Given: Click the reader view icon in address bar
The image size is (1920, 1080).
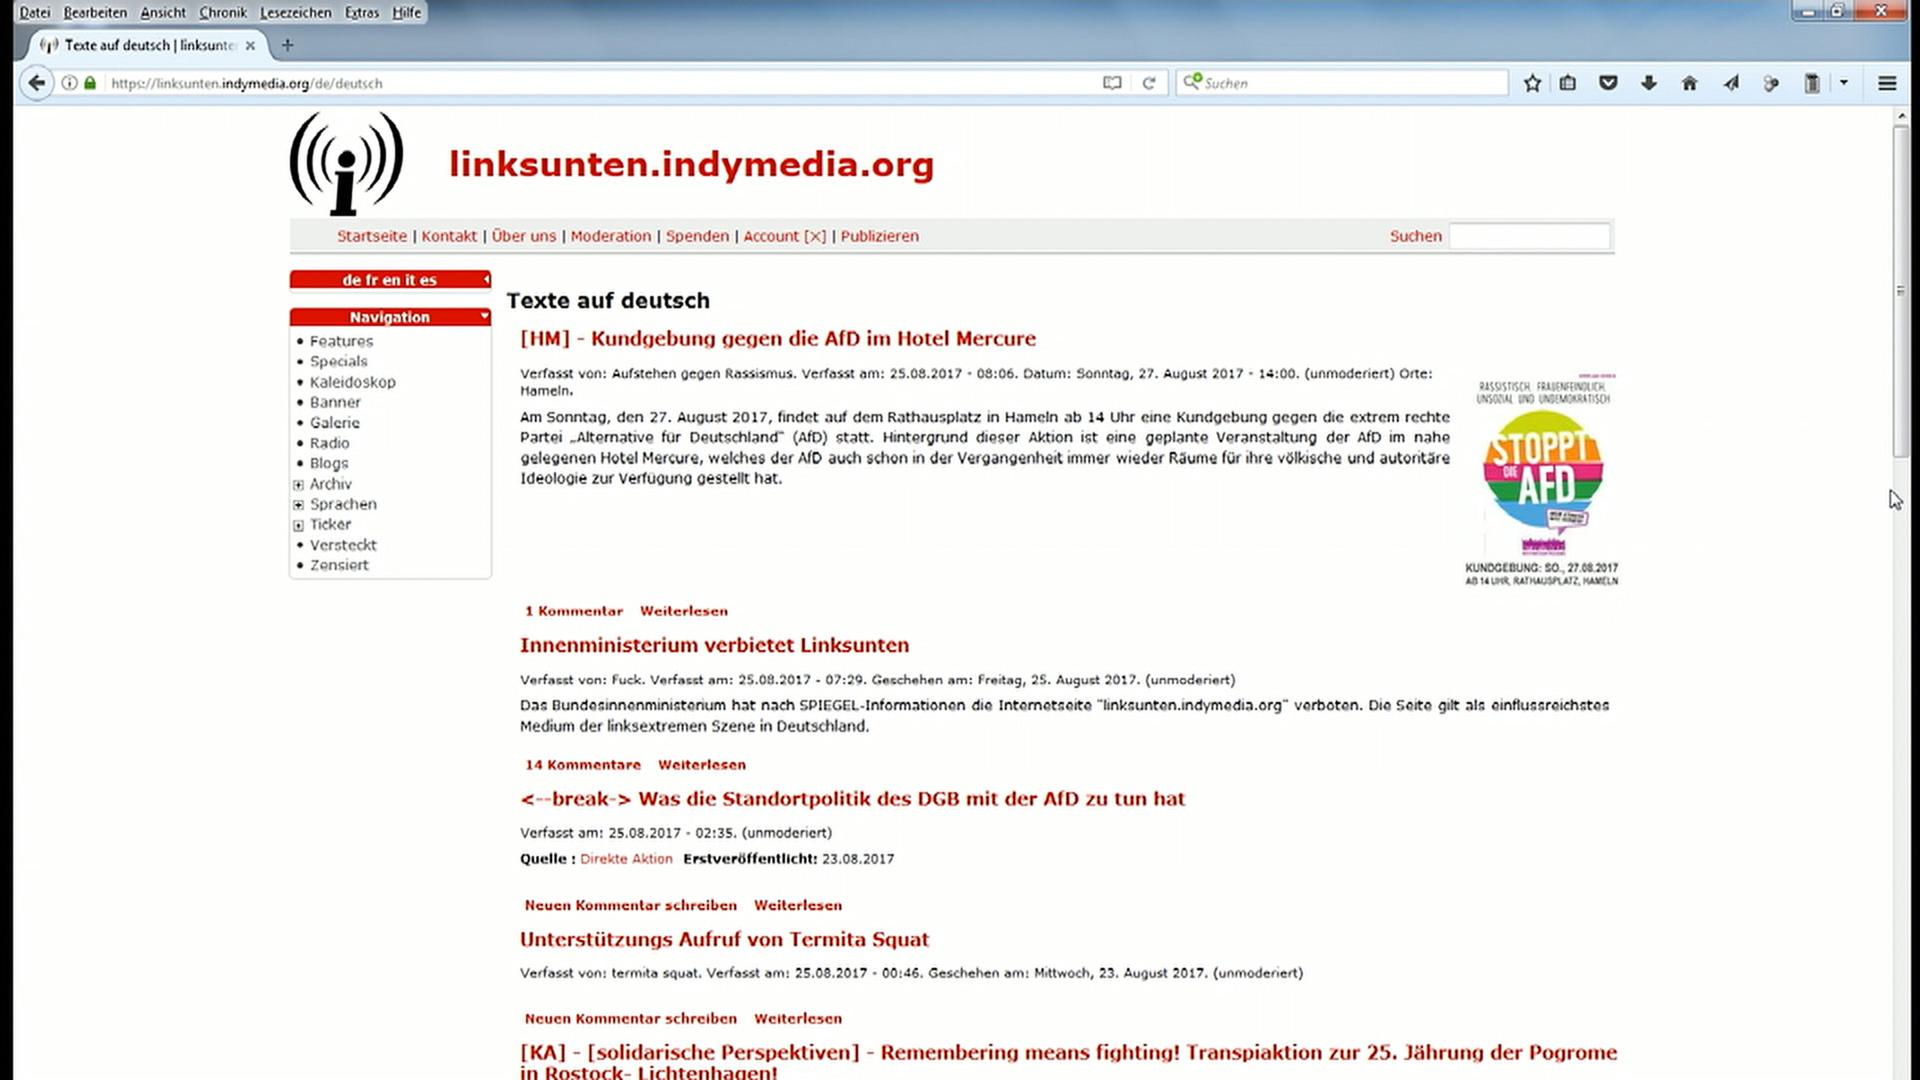Looking at the screenshot, I should [1112, 83].
